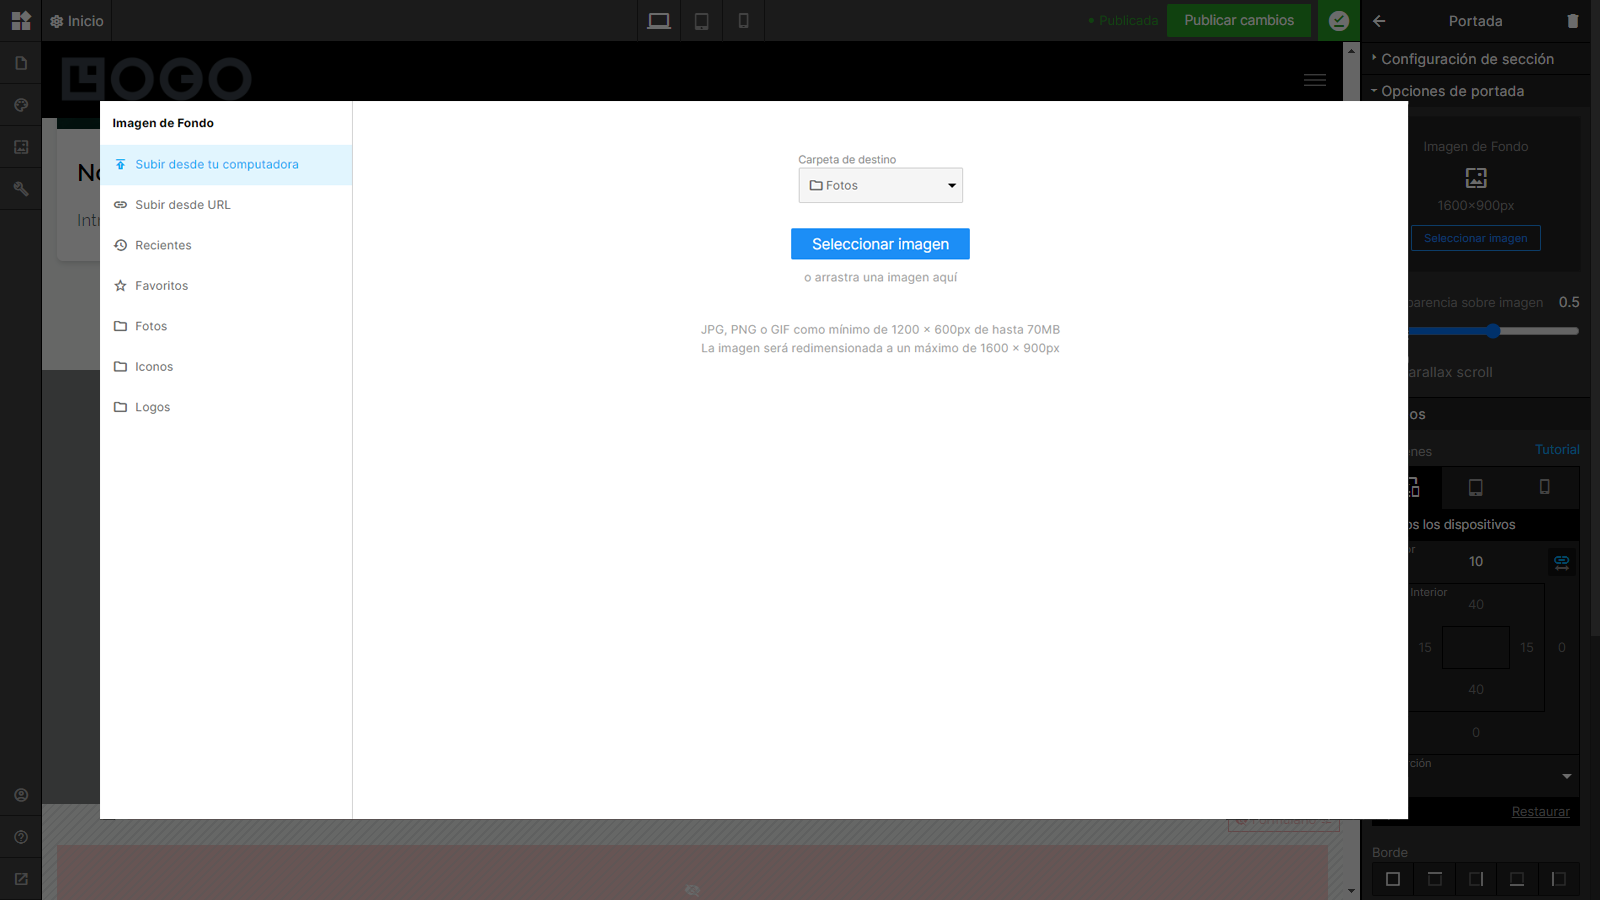Expand Configuración de sección
The image size is (1600, 900).
[x=1468, y=59]
